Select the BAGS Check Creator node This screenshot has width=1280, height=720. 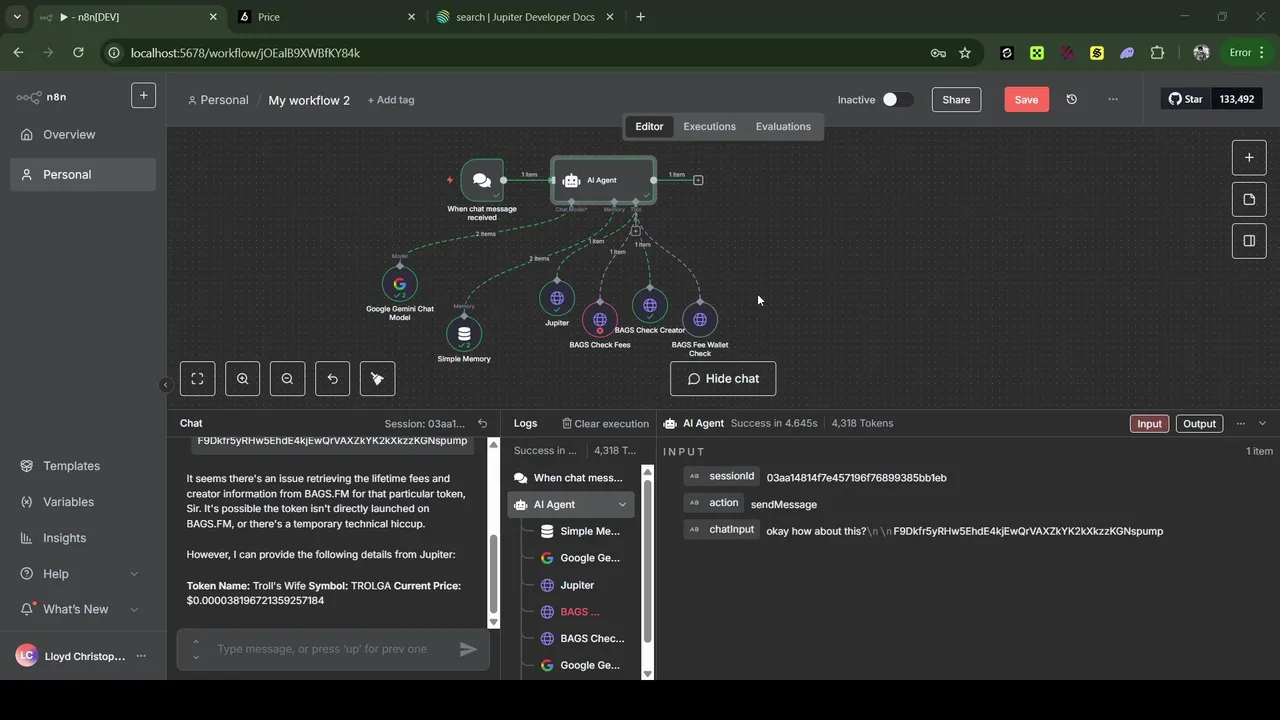click(650, 306)
